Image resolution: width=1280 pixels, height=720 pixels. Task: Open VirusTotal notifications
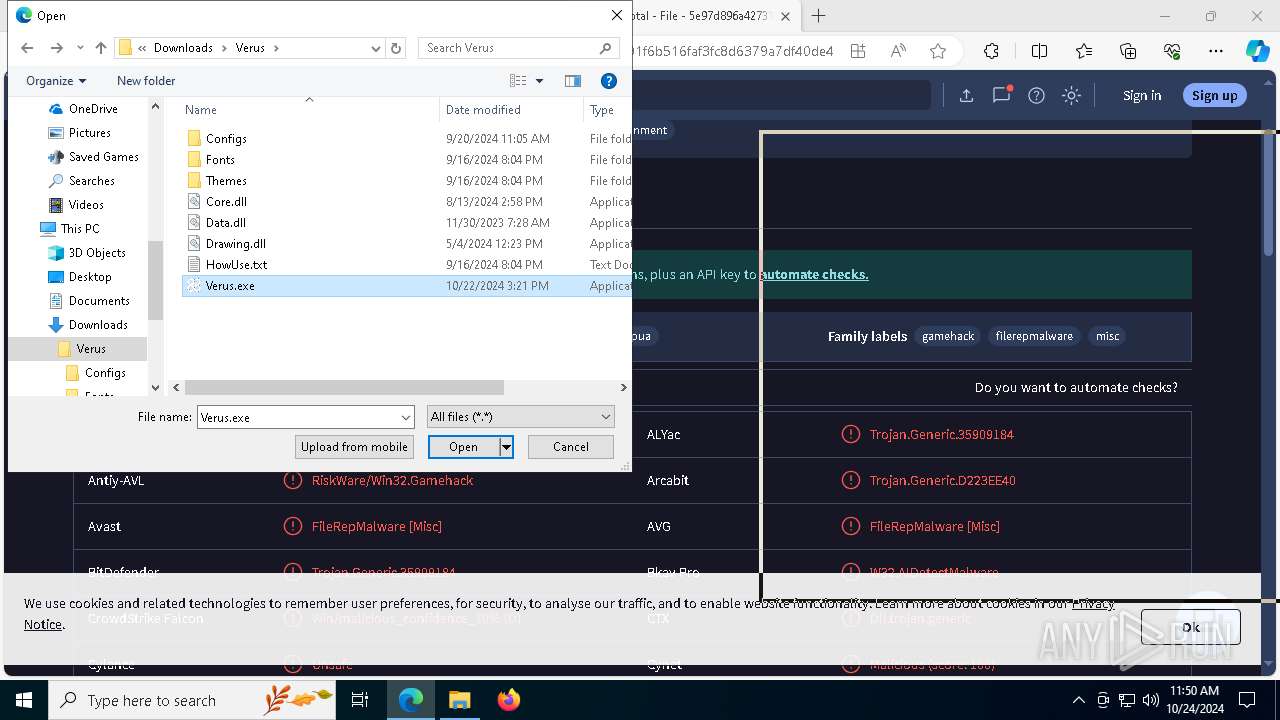pos(1001,95)
